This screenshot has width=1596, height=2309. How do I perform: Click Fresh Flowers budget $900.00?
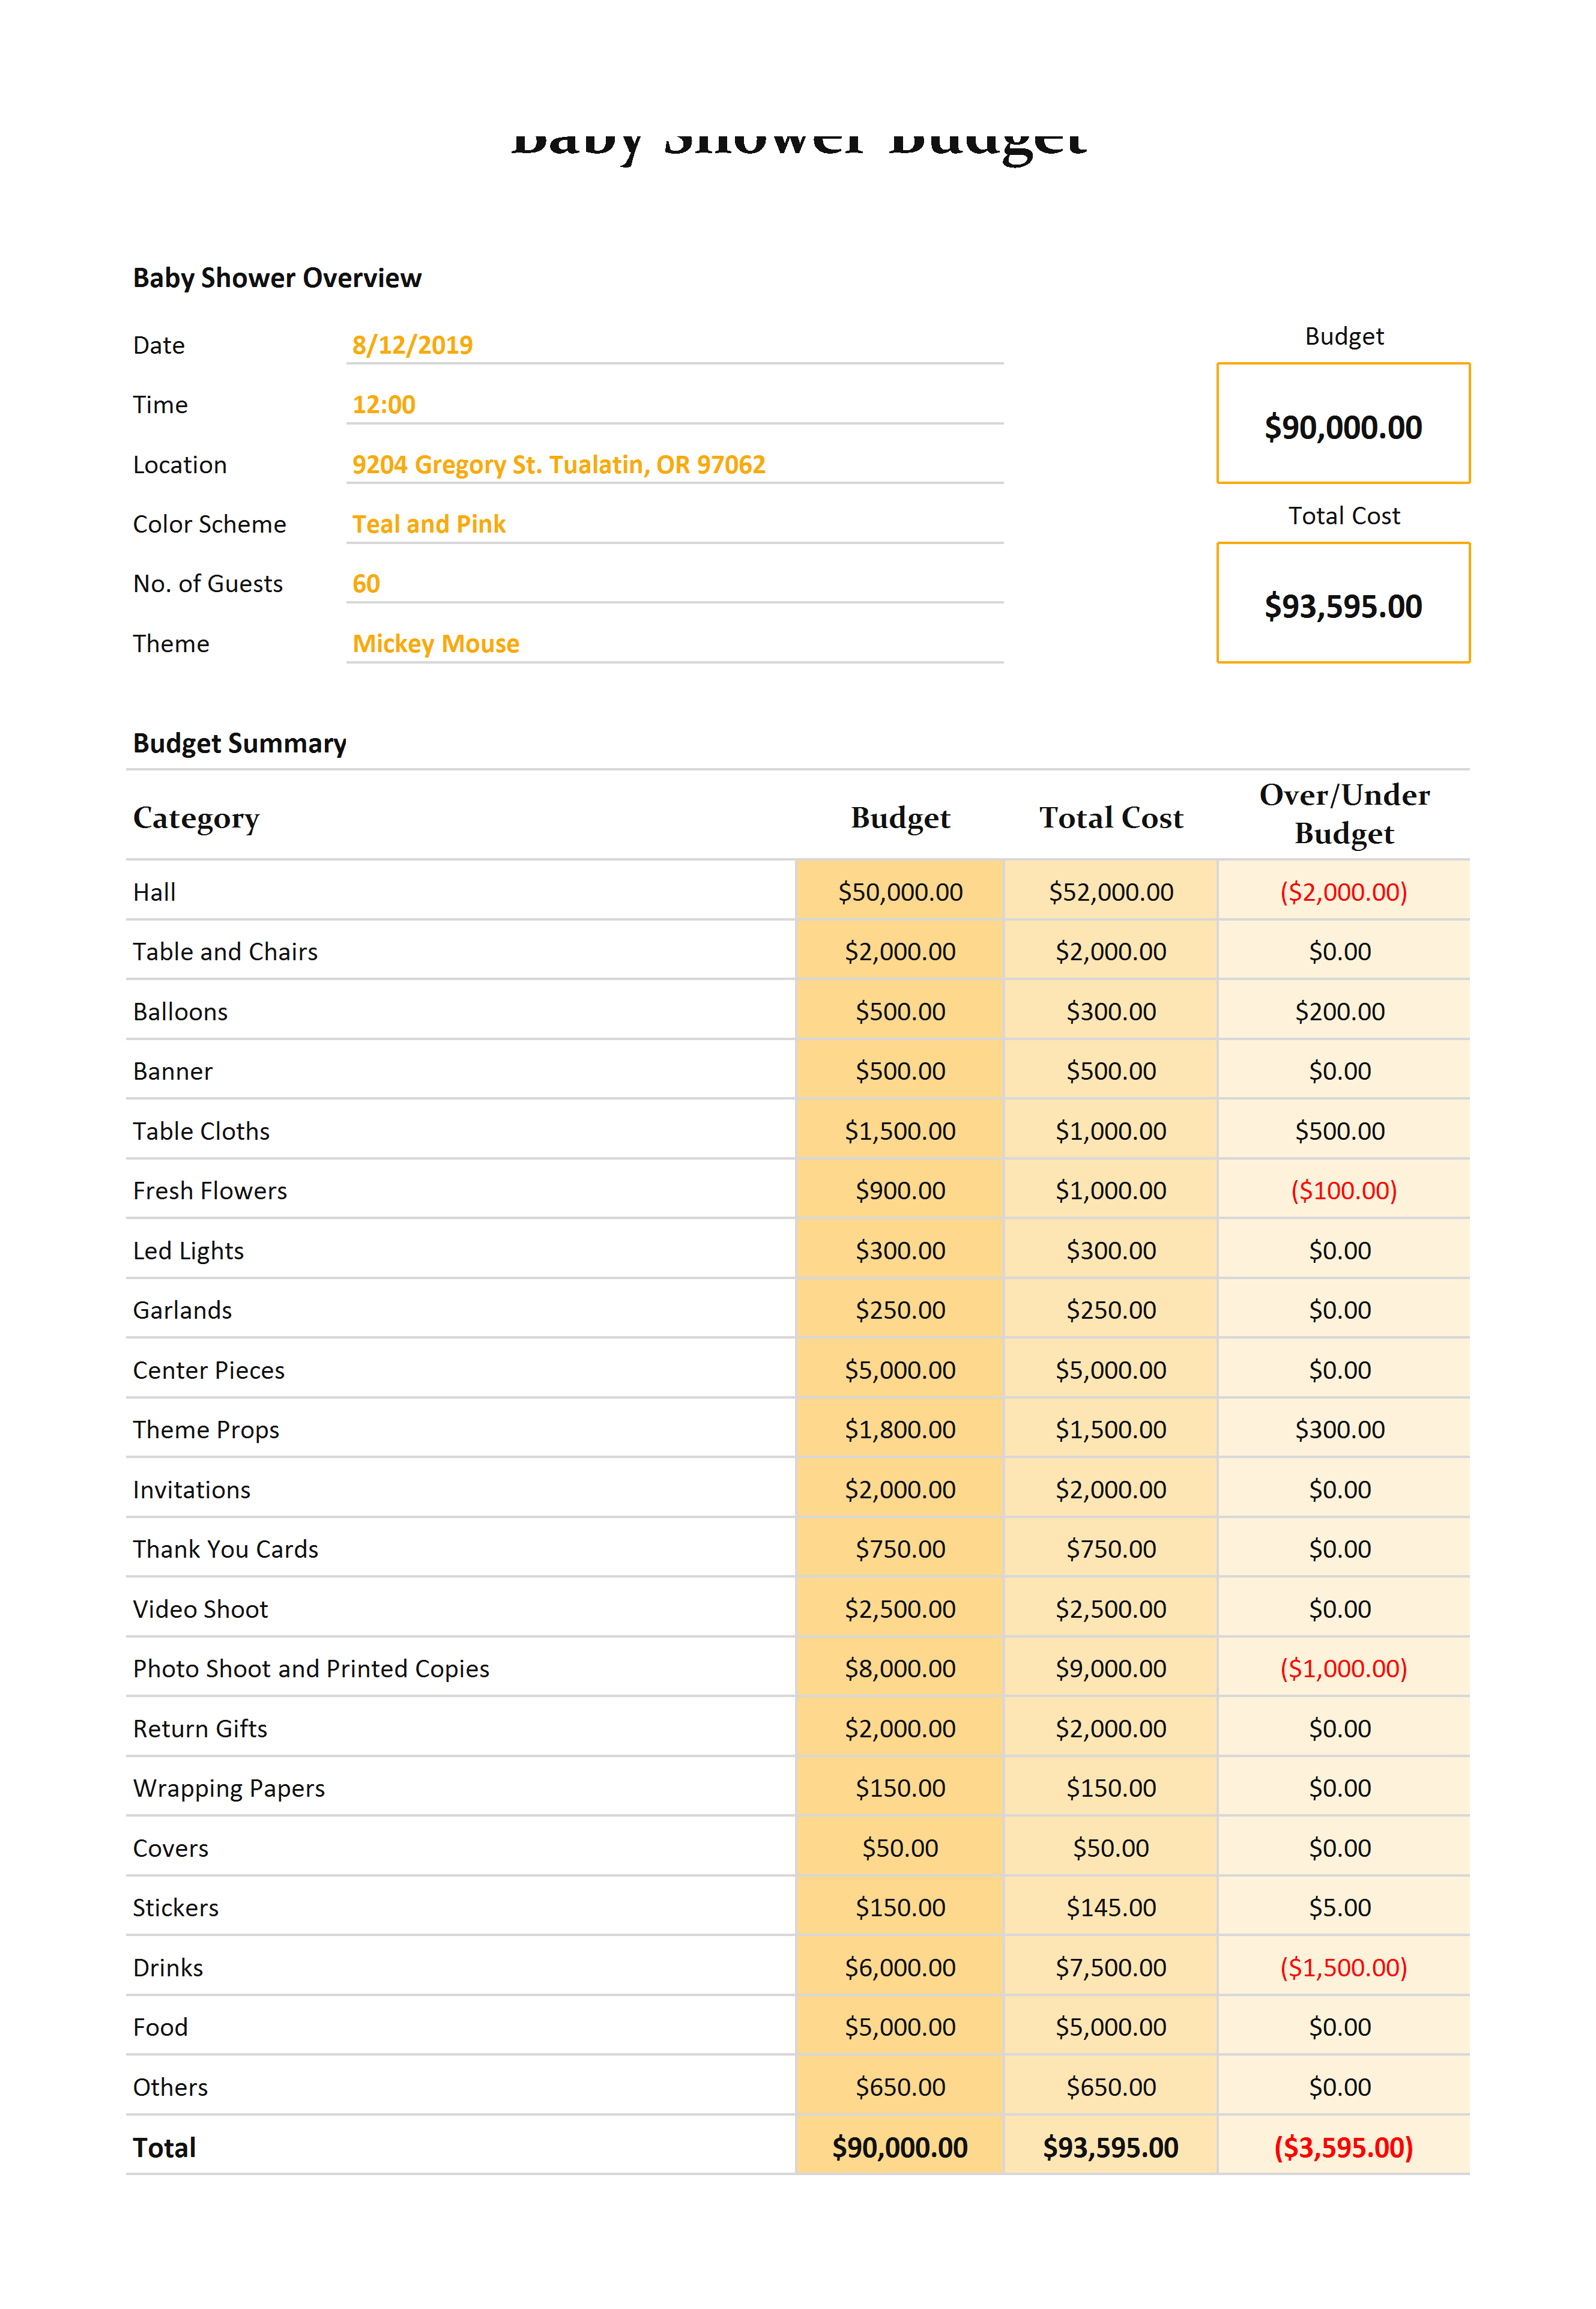coord(900,1191)
